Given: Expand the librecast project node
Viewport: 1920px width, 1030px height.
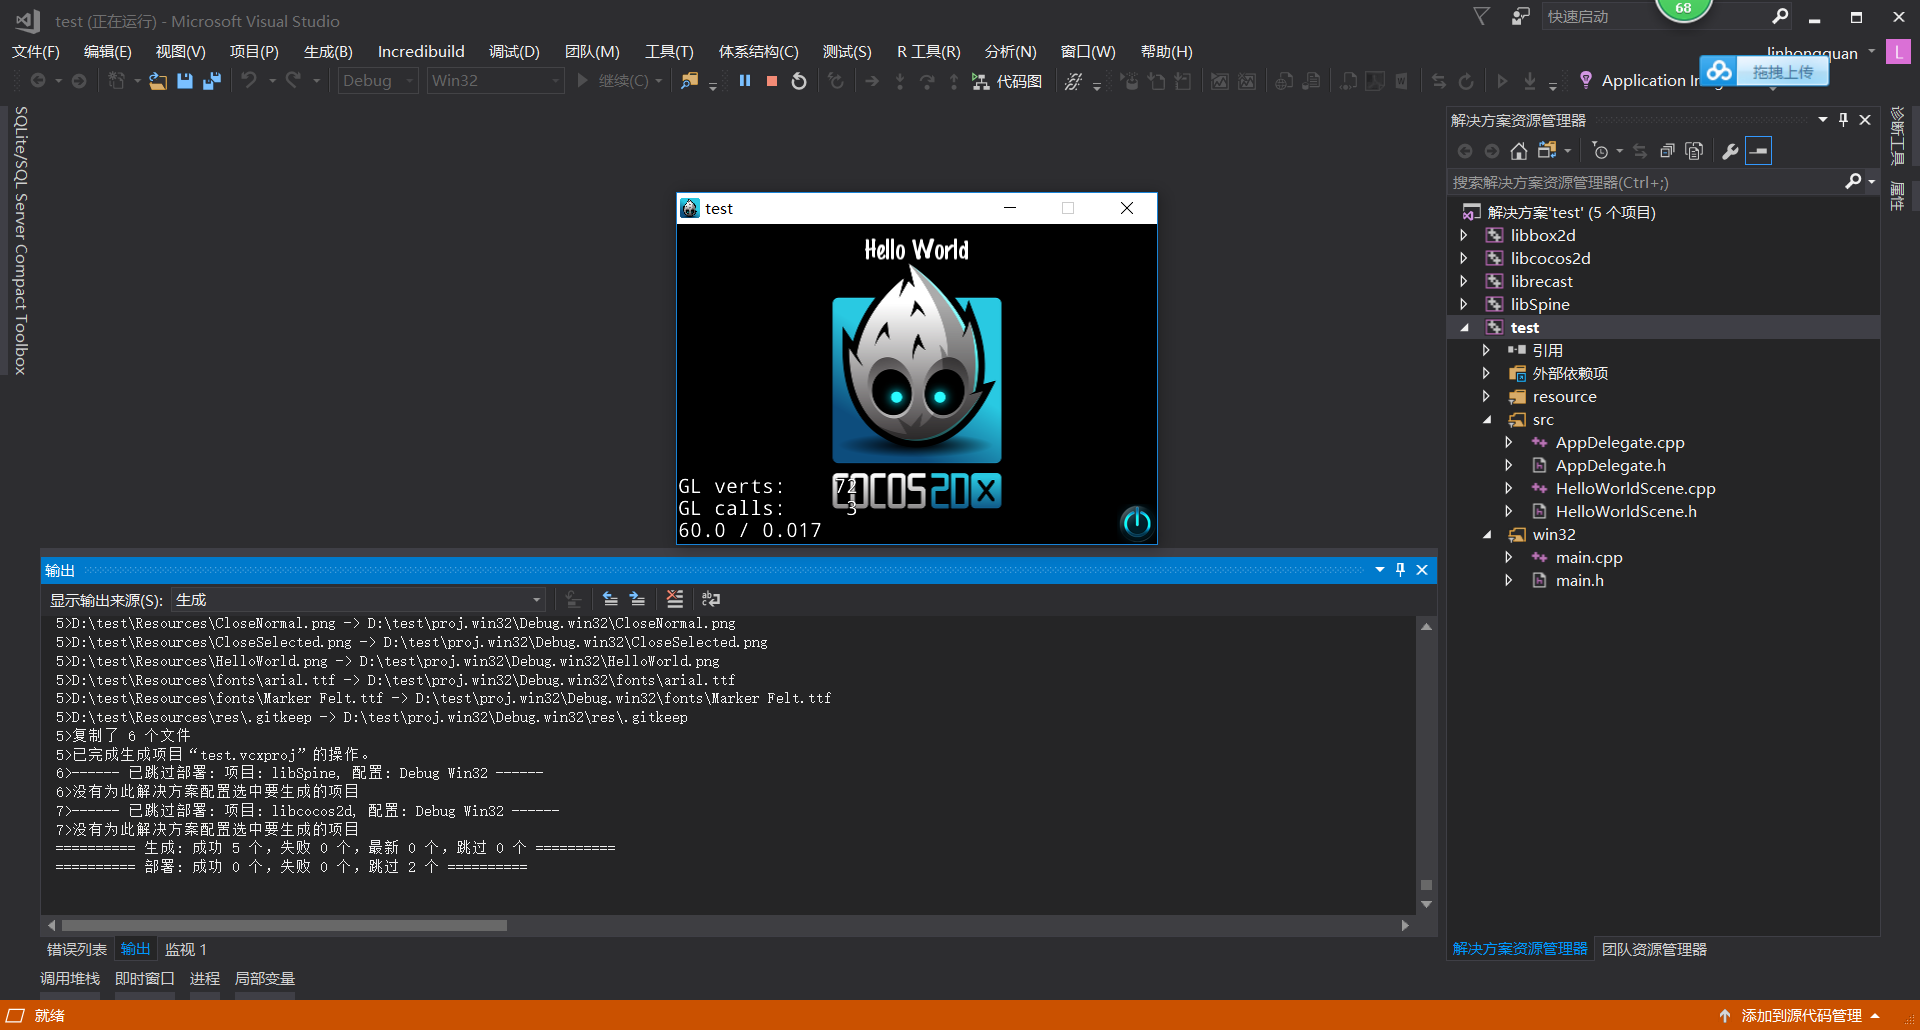Looking at the screenshot, I should tap(1464, 281).
